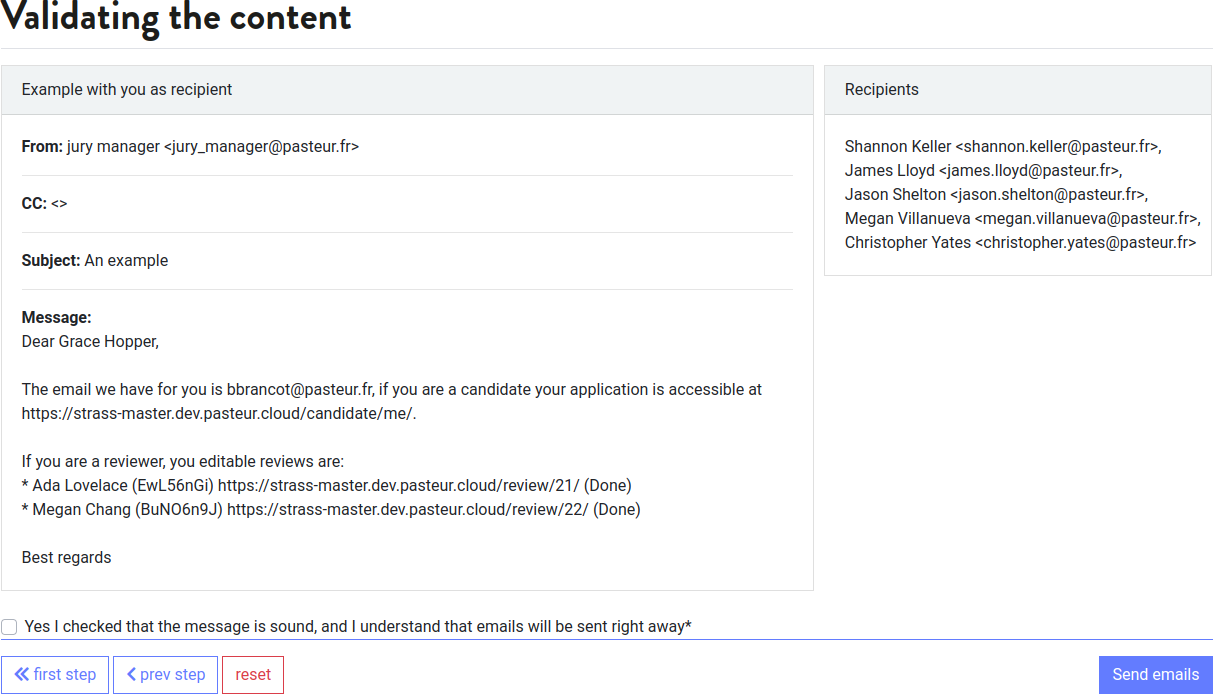This screenshot has width=1213, height=694.
Task: Click the double-chevron first step icon
Action: click(x=21, y=675)
